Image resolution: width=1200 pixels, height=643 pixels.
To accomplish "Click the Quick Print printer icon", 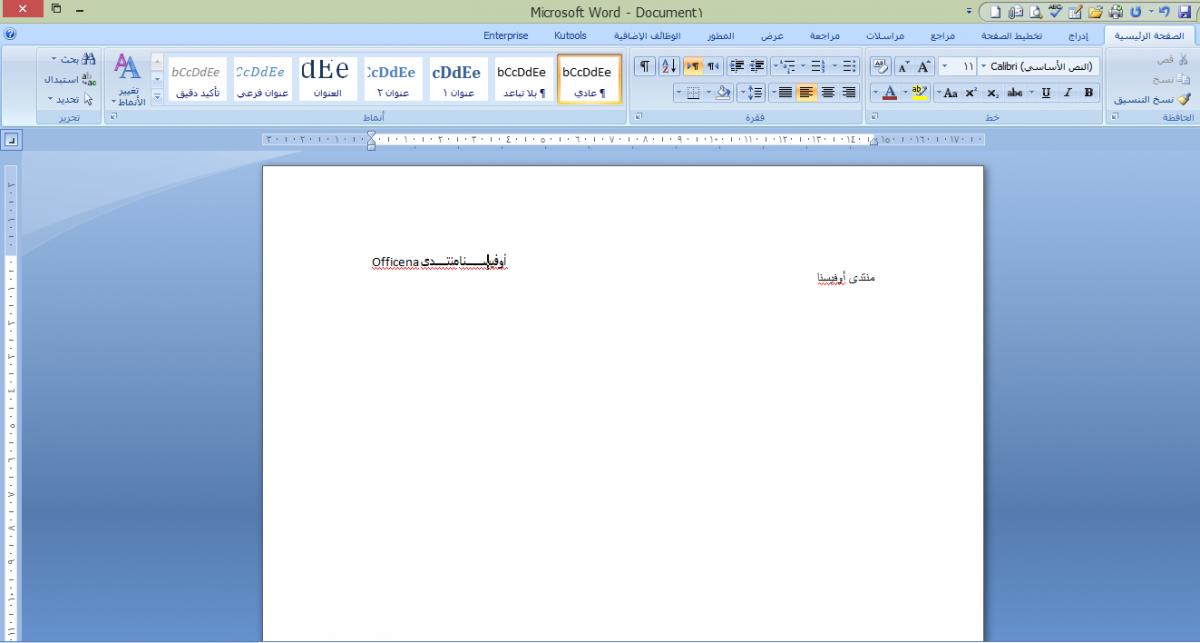I will coord(1115,11).
